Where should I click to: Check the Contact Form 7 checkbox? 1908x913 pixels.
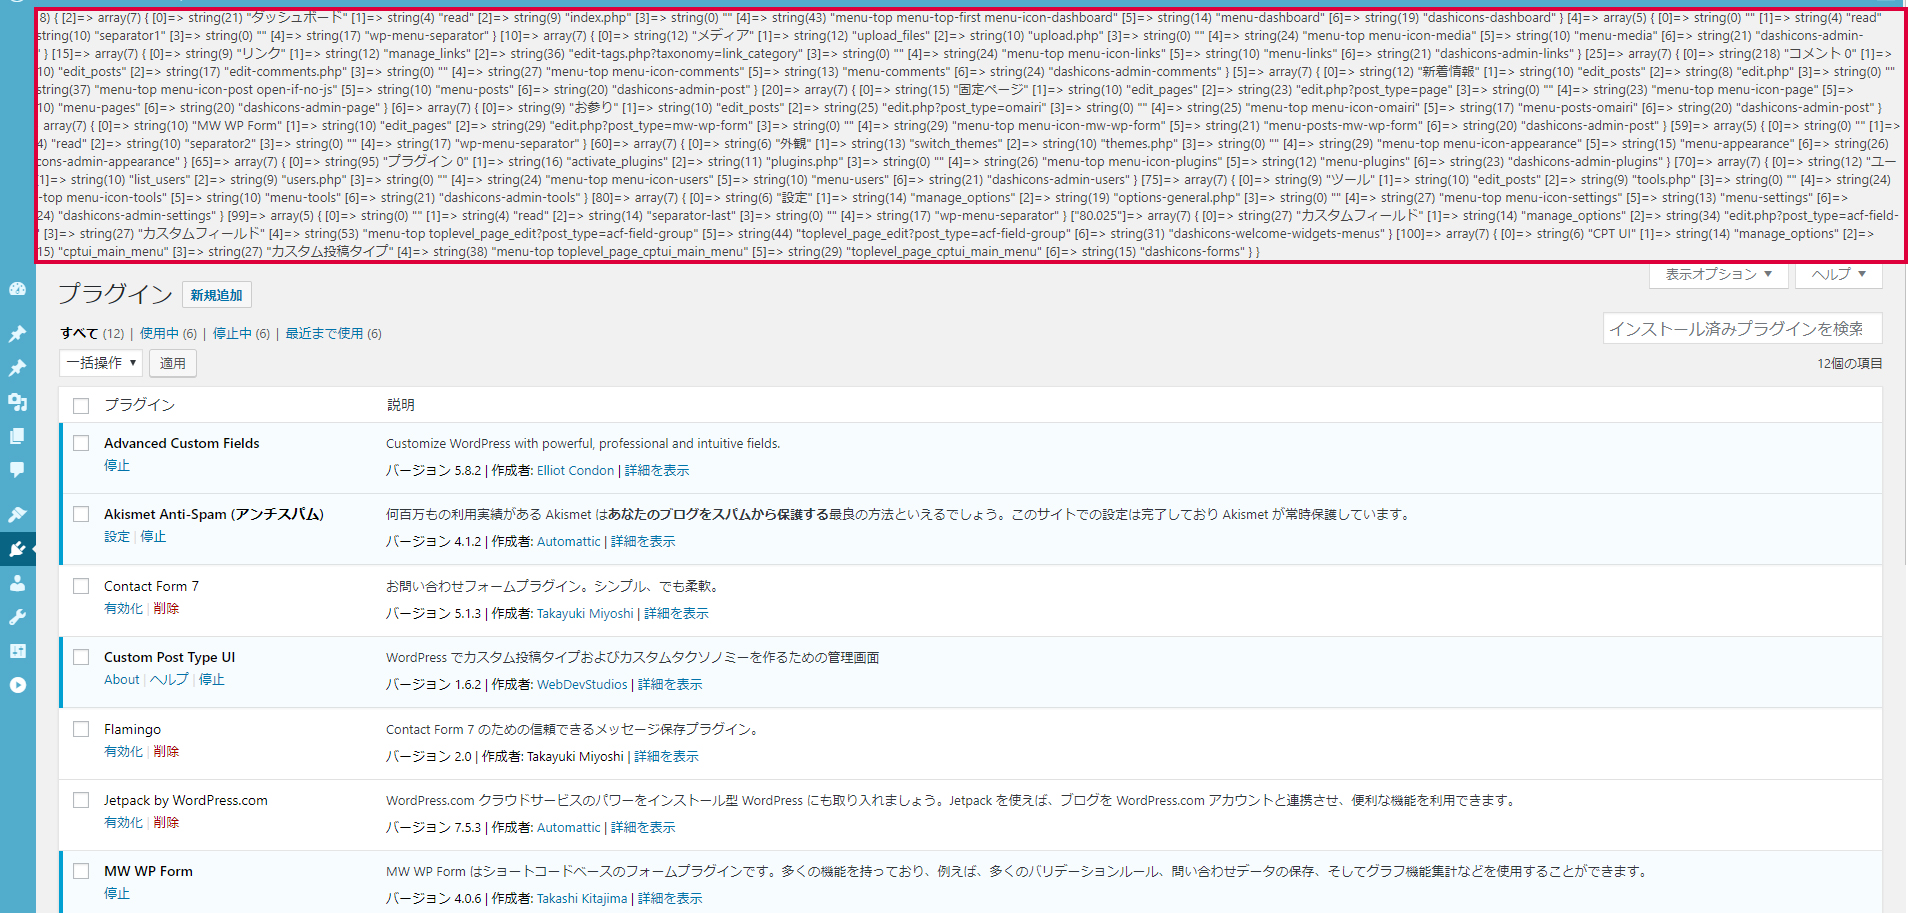tap(81, 586)
